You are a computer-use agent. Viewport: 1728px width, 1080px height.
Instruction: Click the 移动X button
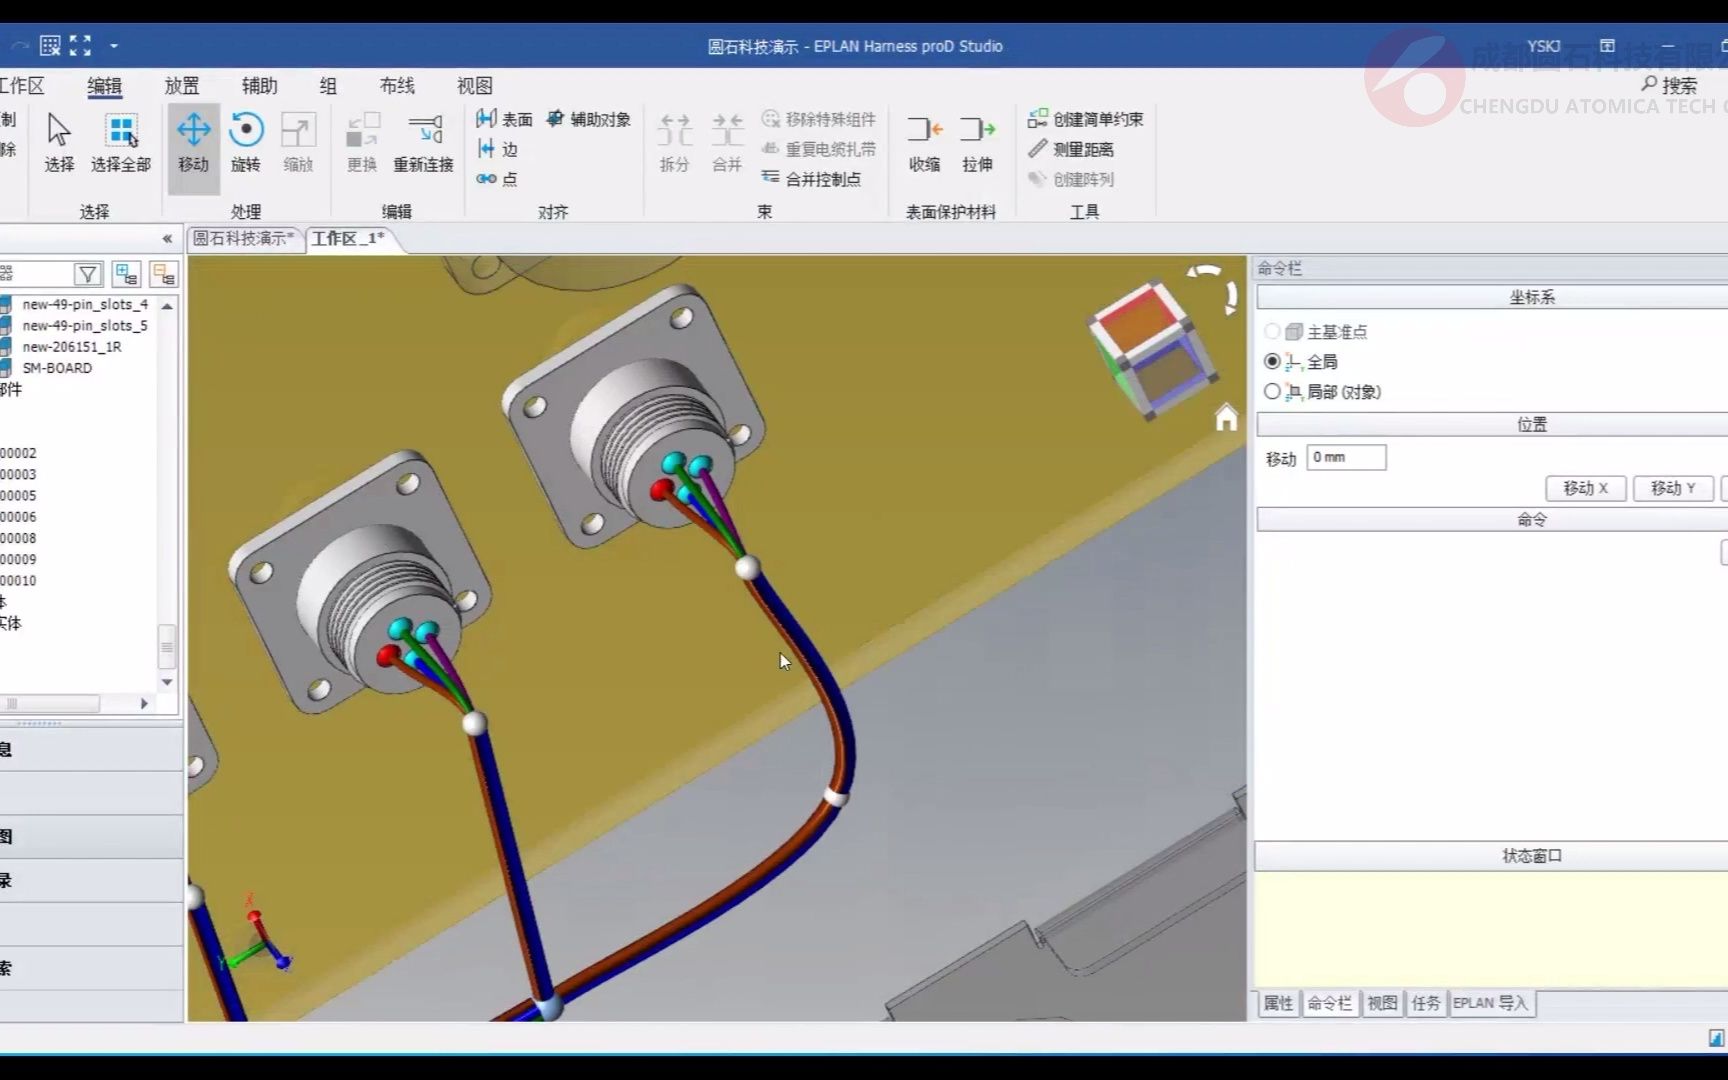click(x=1585, y=488)
